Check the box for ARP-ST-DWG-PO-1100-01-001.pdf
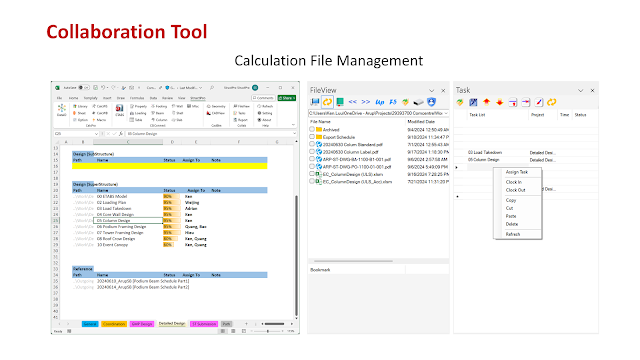This screenshot has height=360, width=640. click(312, 167)
